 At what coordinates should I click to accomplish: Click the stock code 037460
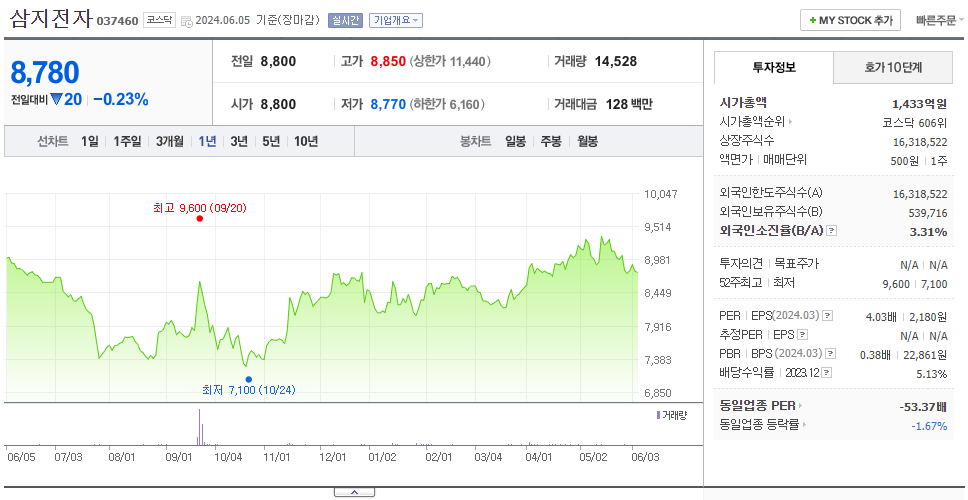[x=117, y=22]
